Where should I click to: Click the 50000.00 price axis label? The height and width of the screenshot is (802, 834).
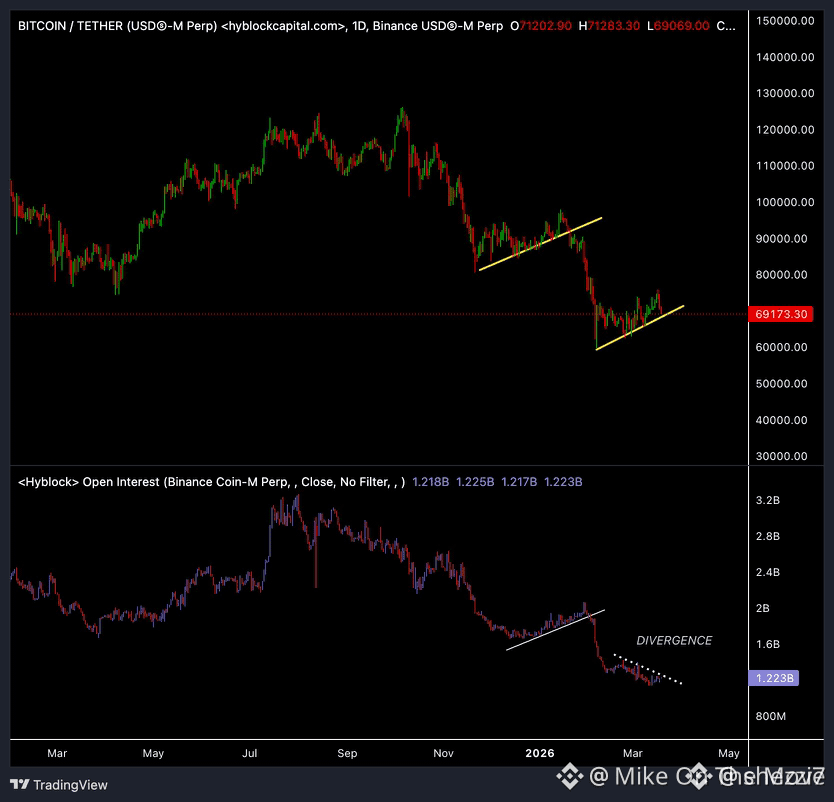point(781,383)
